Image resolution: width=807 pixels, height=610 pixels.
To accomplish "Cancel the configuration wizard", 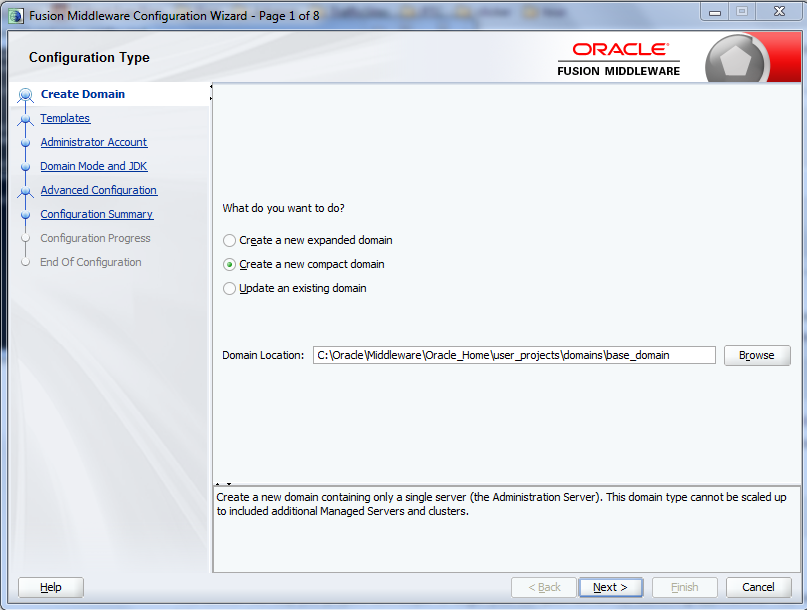I will (x=758, y=587).
